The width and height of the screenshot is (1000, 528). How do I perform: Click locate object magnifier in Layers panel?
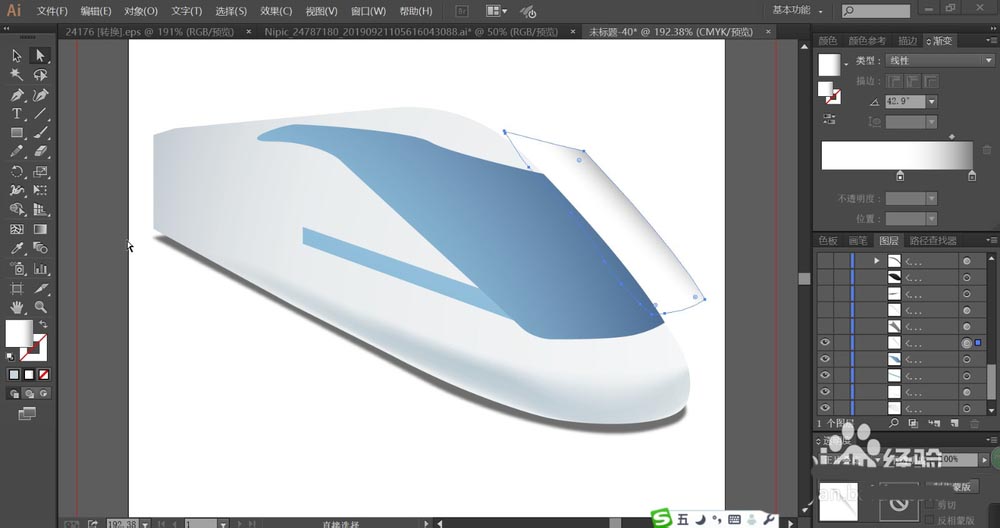(893, 423)
